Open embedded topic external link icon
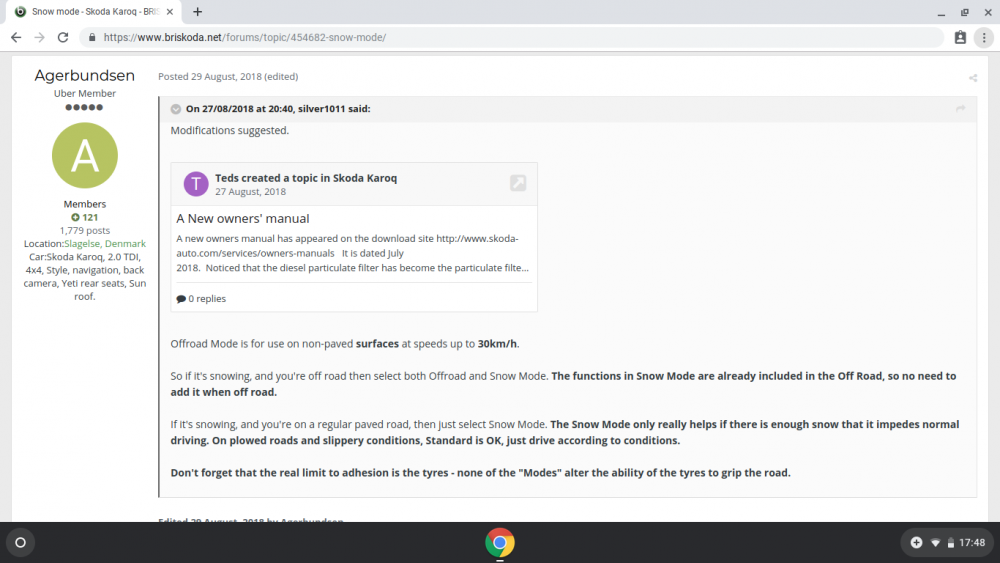The height and width of the screenshot is (563, 1000). pos(518,183)
